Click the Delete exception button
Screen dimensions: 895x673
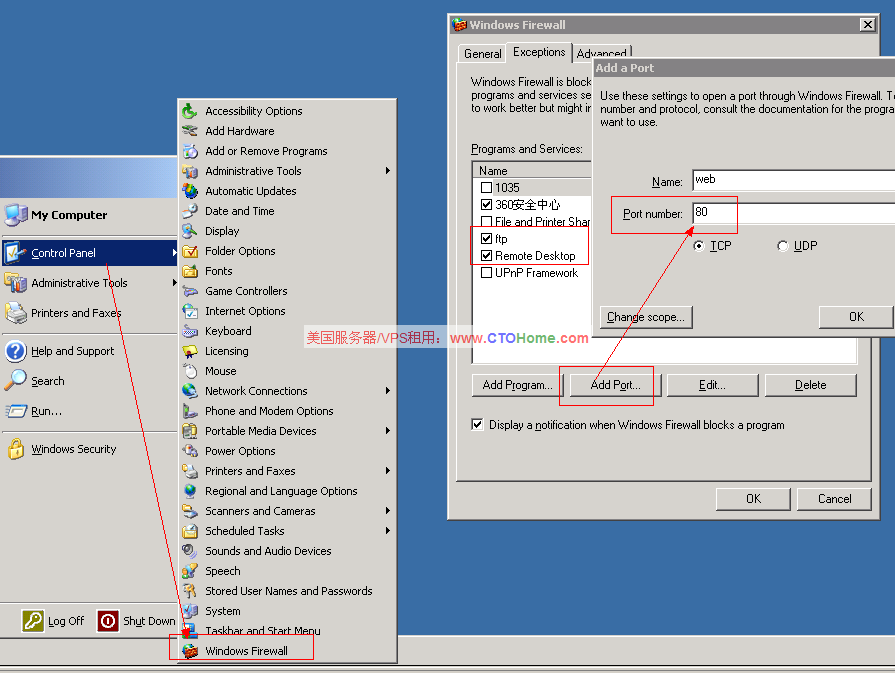coord(811,385)
